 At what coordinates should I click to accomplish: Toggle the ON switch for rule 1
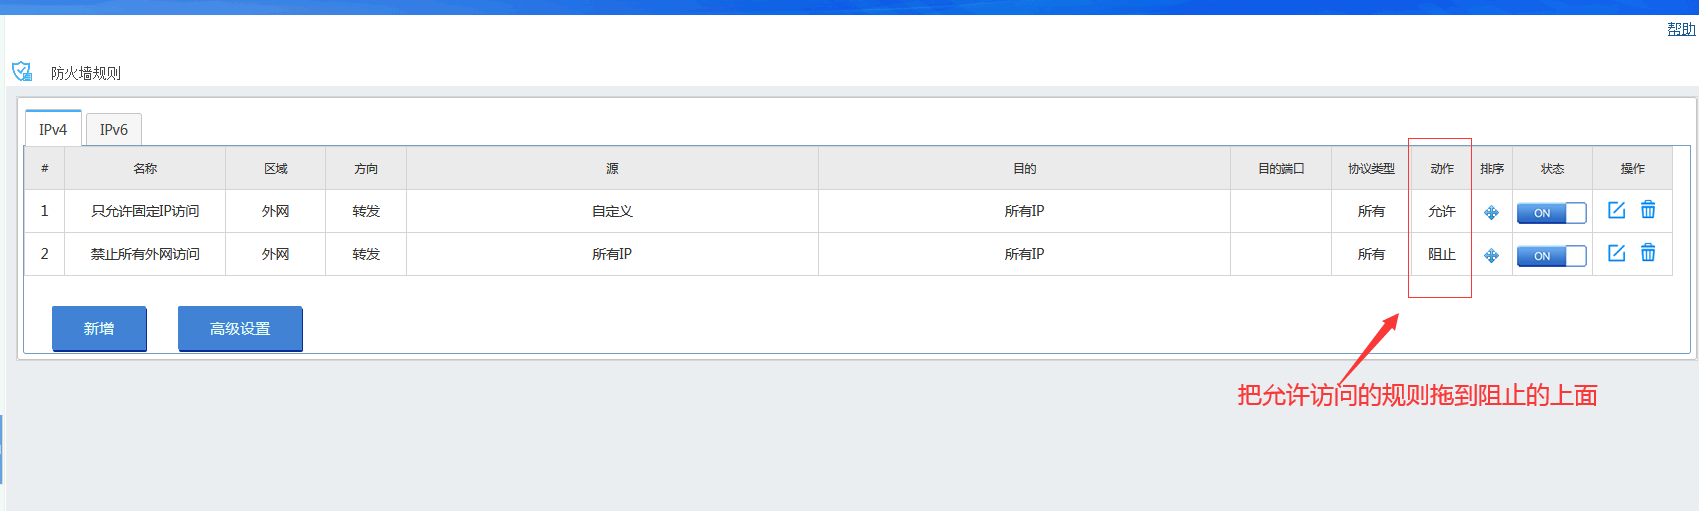pos(1551,212)
